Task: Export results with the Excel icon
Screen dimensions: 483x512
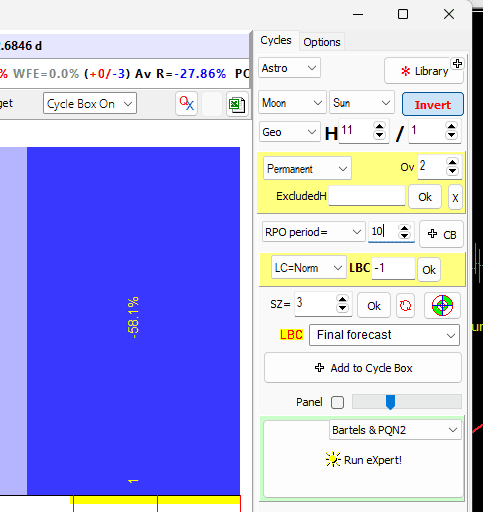Action: point(237,104)
